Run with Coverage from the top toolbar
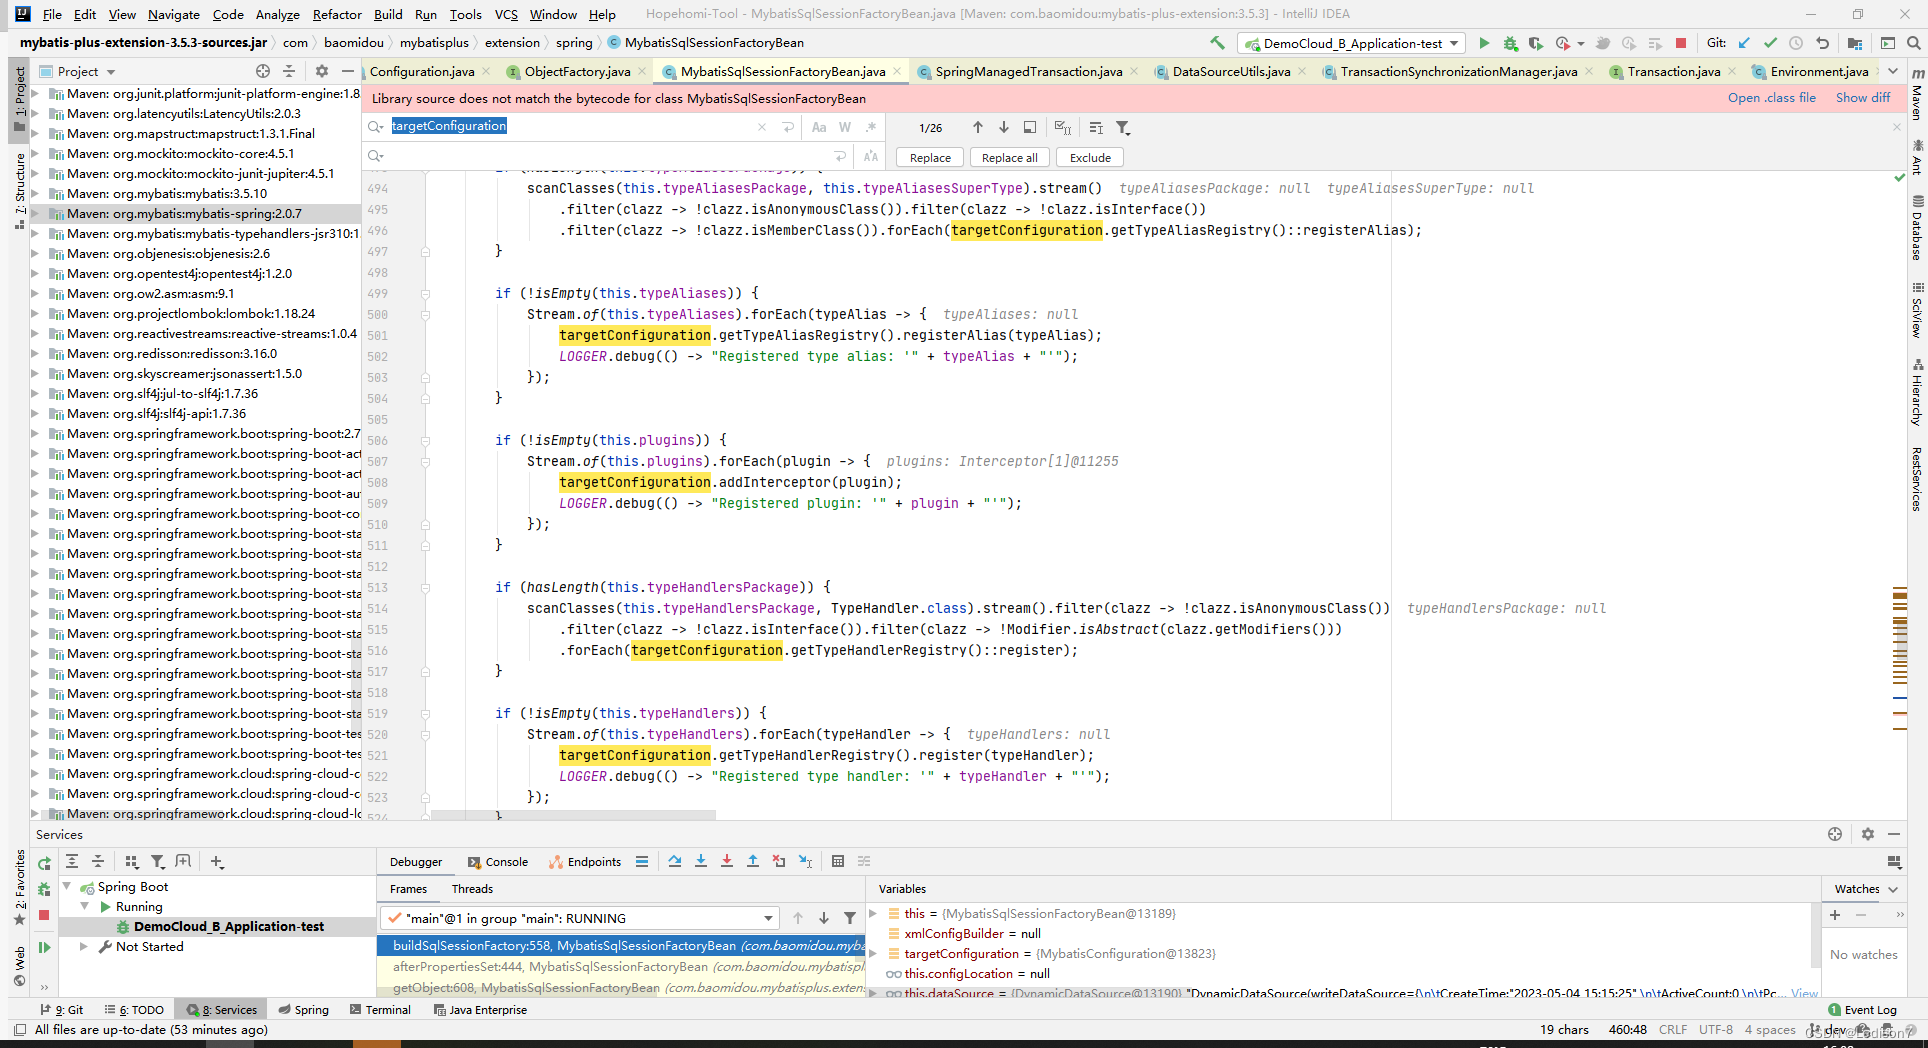The image size is (1928, 1048). point(1535,43)
